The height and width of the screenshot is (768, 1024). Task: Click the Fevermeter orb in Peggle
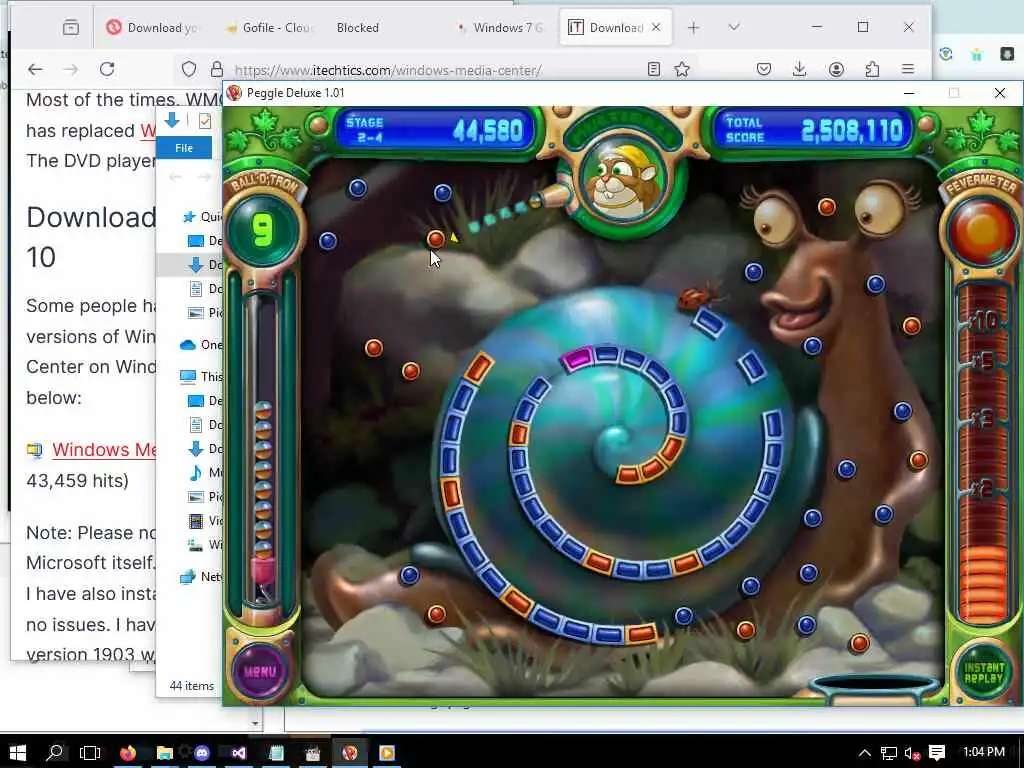984,232
